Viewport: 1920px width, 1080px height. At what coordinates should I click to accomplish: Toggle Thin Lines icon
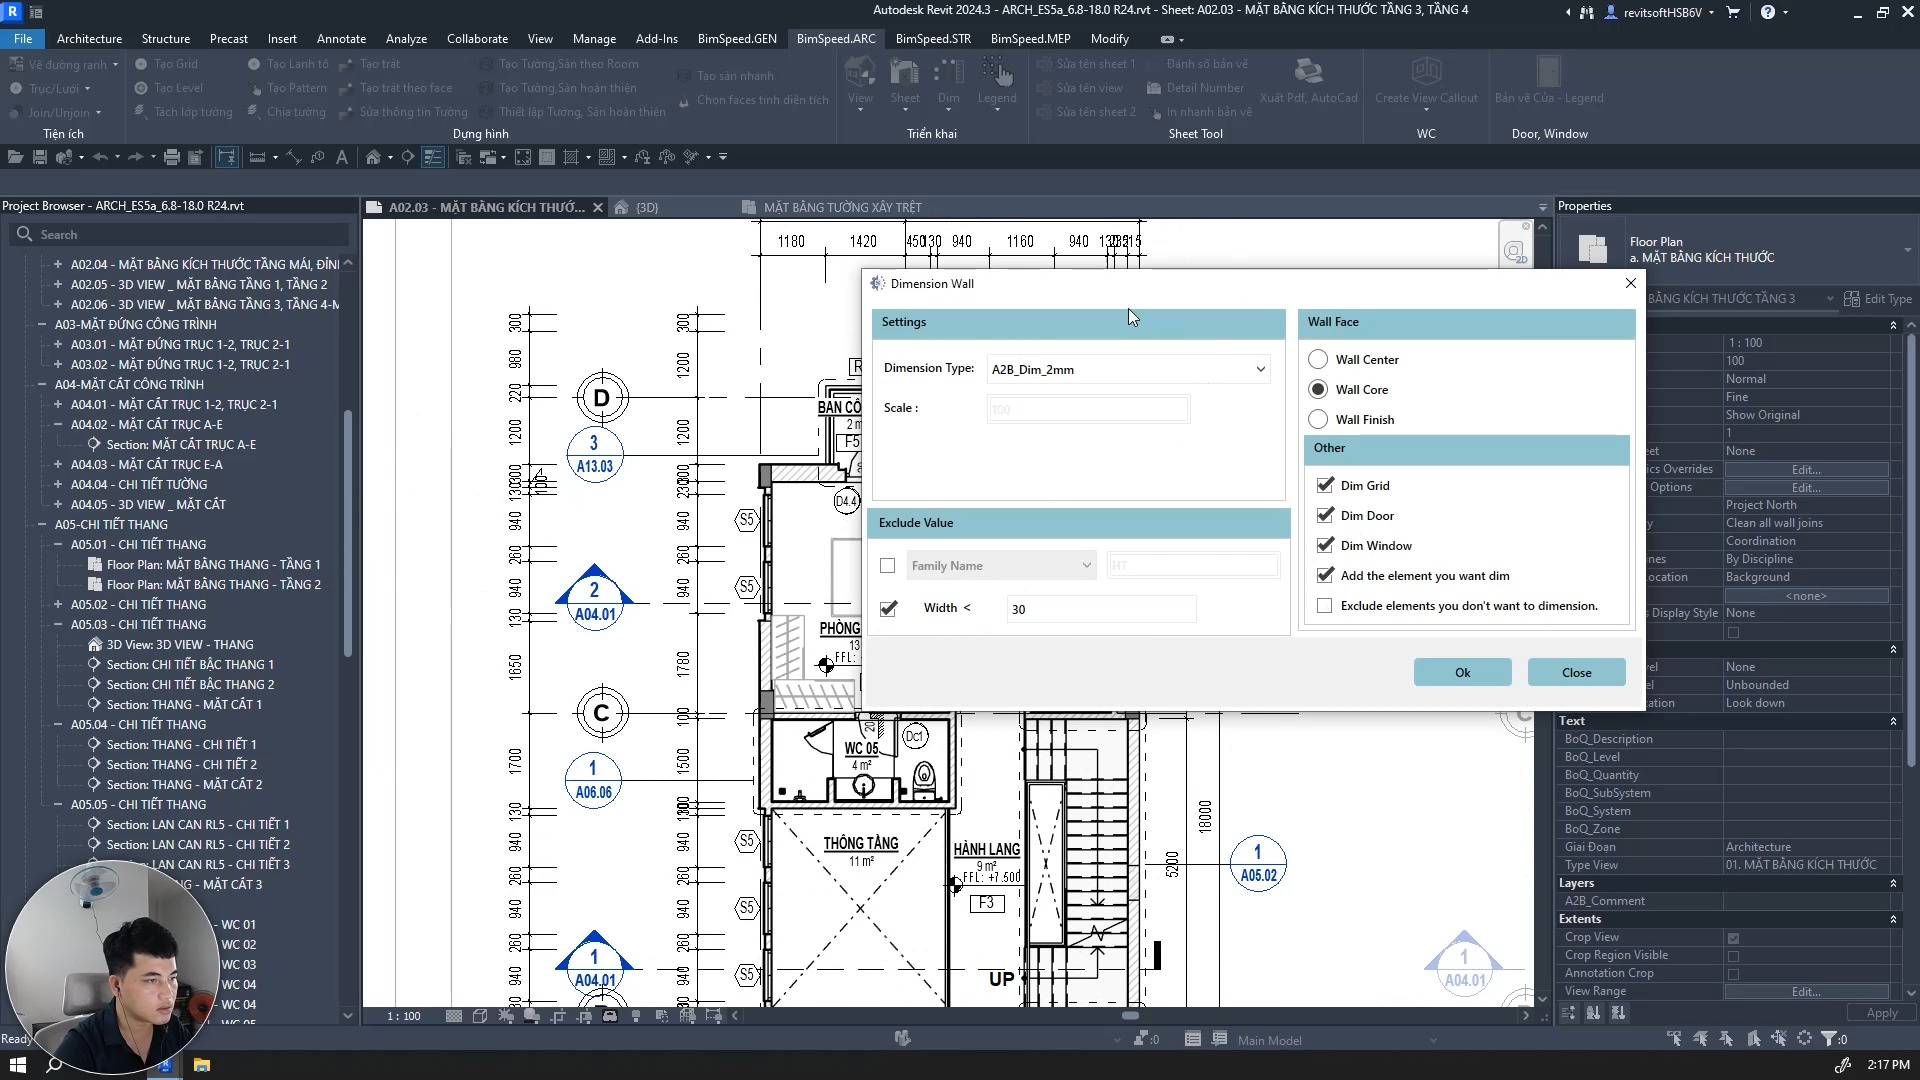point(433,157)
